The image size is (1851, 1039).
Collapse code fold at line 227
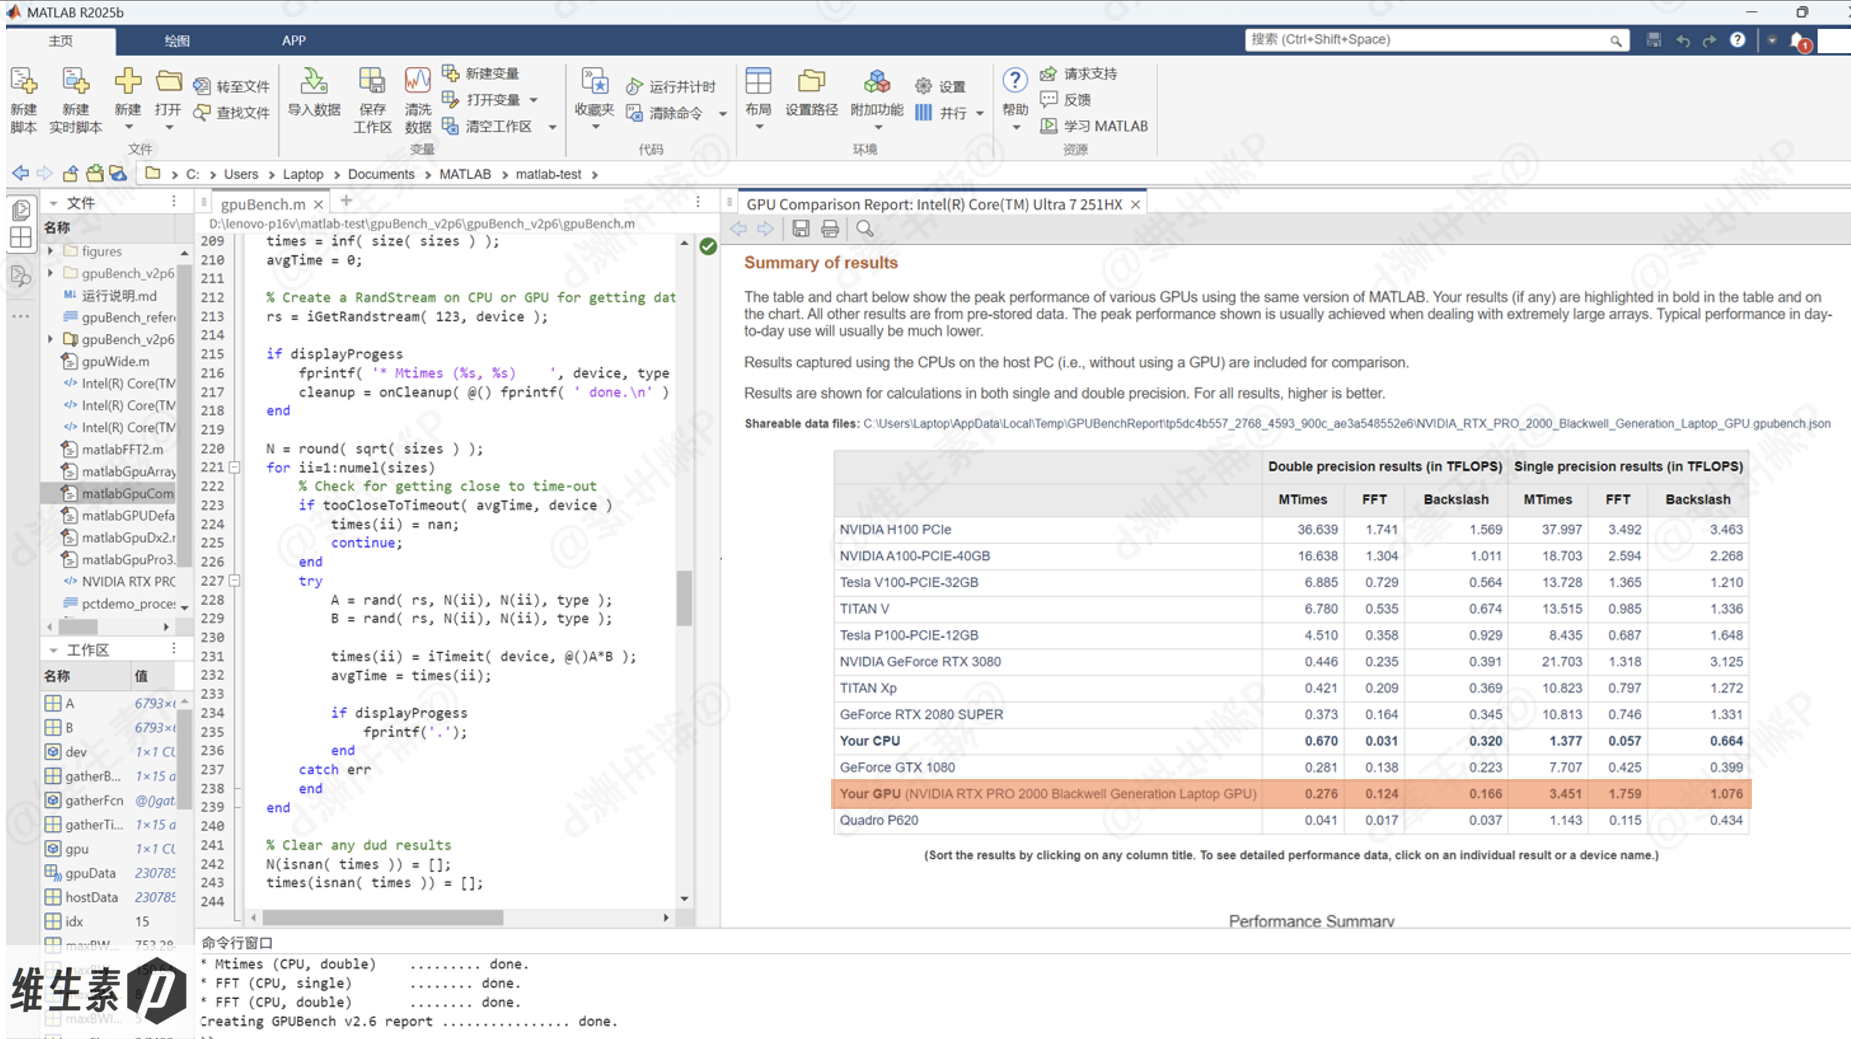click(x=235, y=580)
